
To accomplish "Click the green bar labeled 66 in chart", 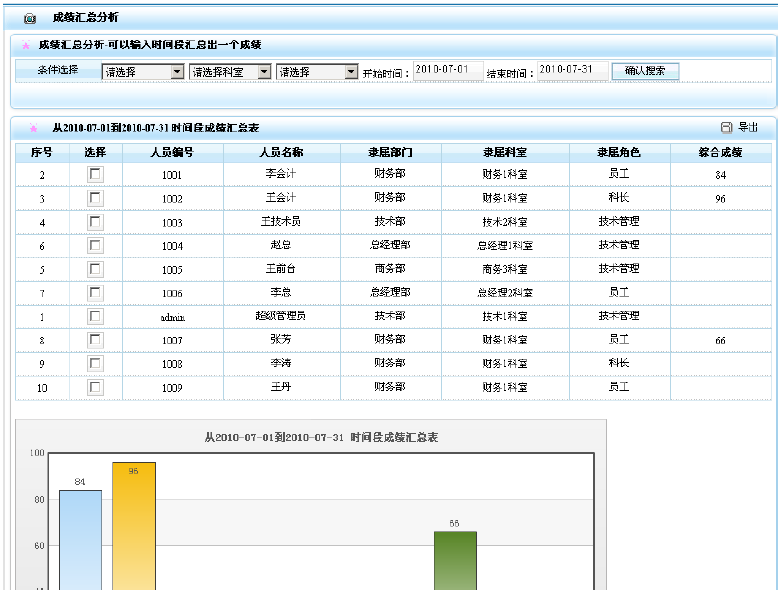I will click(455, 561).
